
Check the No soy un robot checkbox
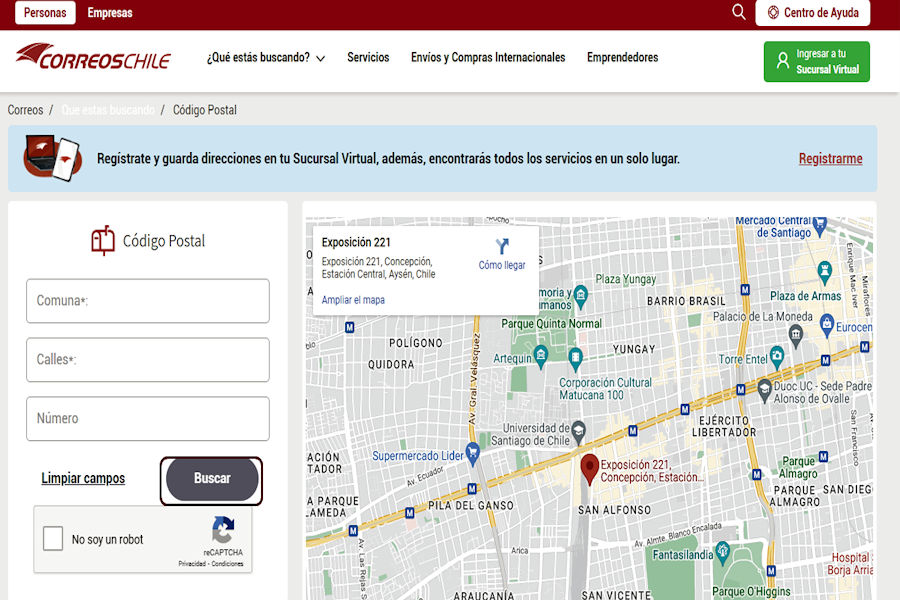(x=51, y=538)
